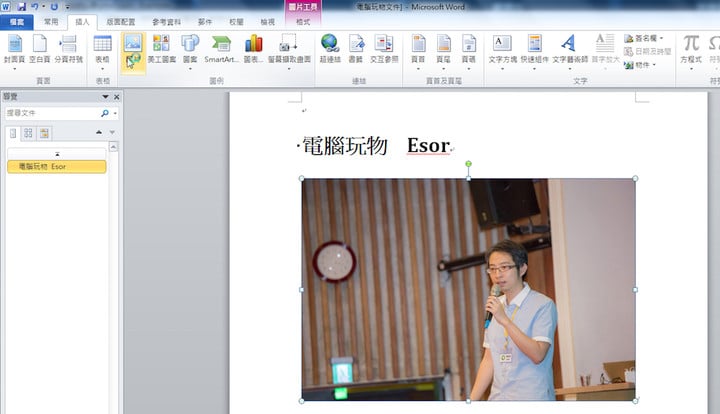Screen dimensions: 720x414
Task: Insert a Chart (圖表)
Action: tap(253, 49)
